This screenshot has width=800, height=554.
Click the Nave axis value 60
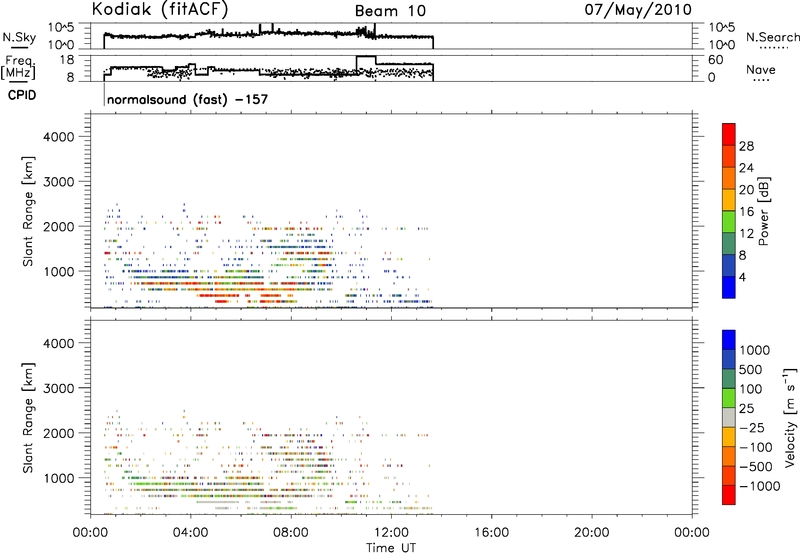[x=716, y=60]
